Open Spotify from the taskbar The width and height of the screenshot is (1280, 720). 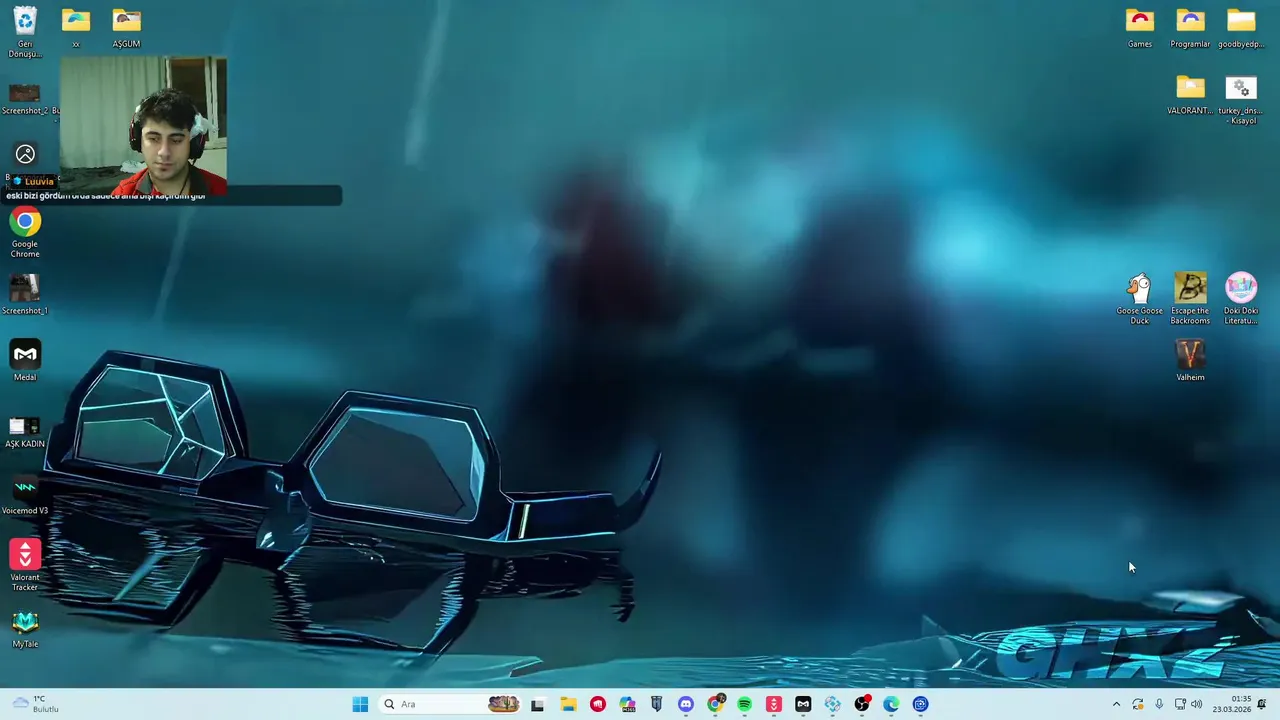point(744,704)
